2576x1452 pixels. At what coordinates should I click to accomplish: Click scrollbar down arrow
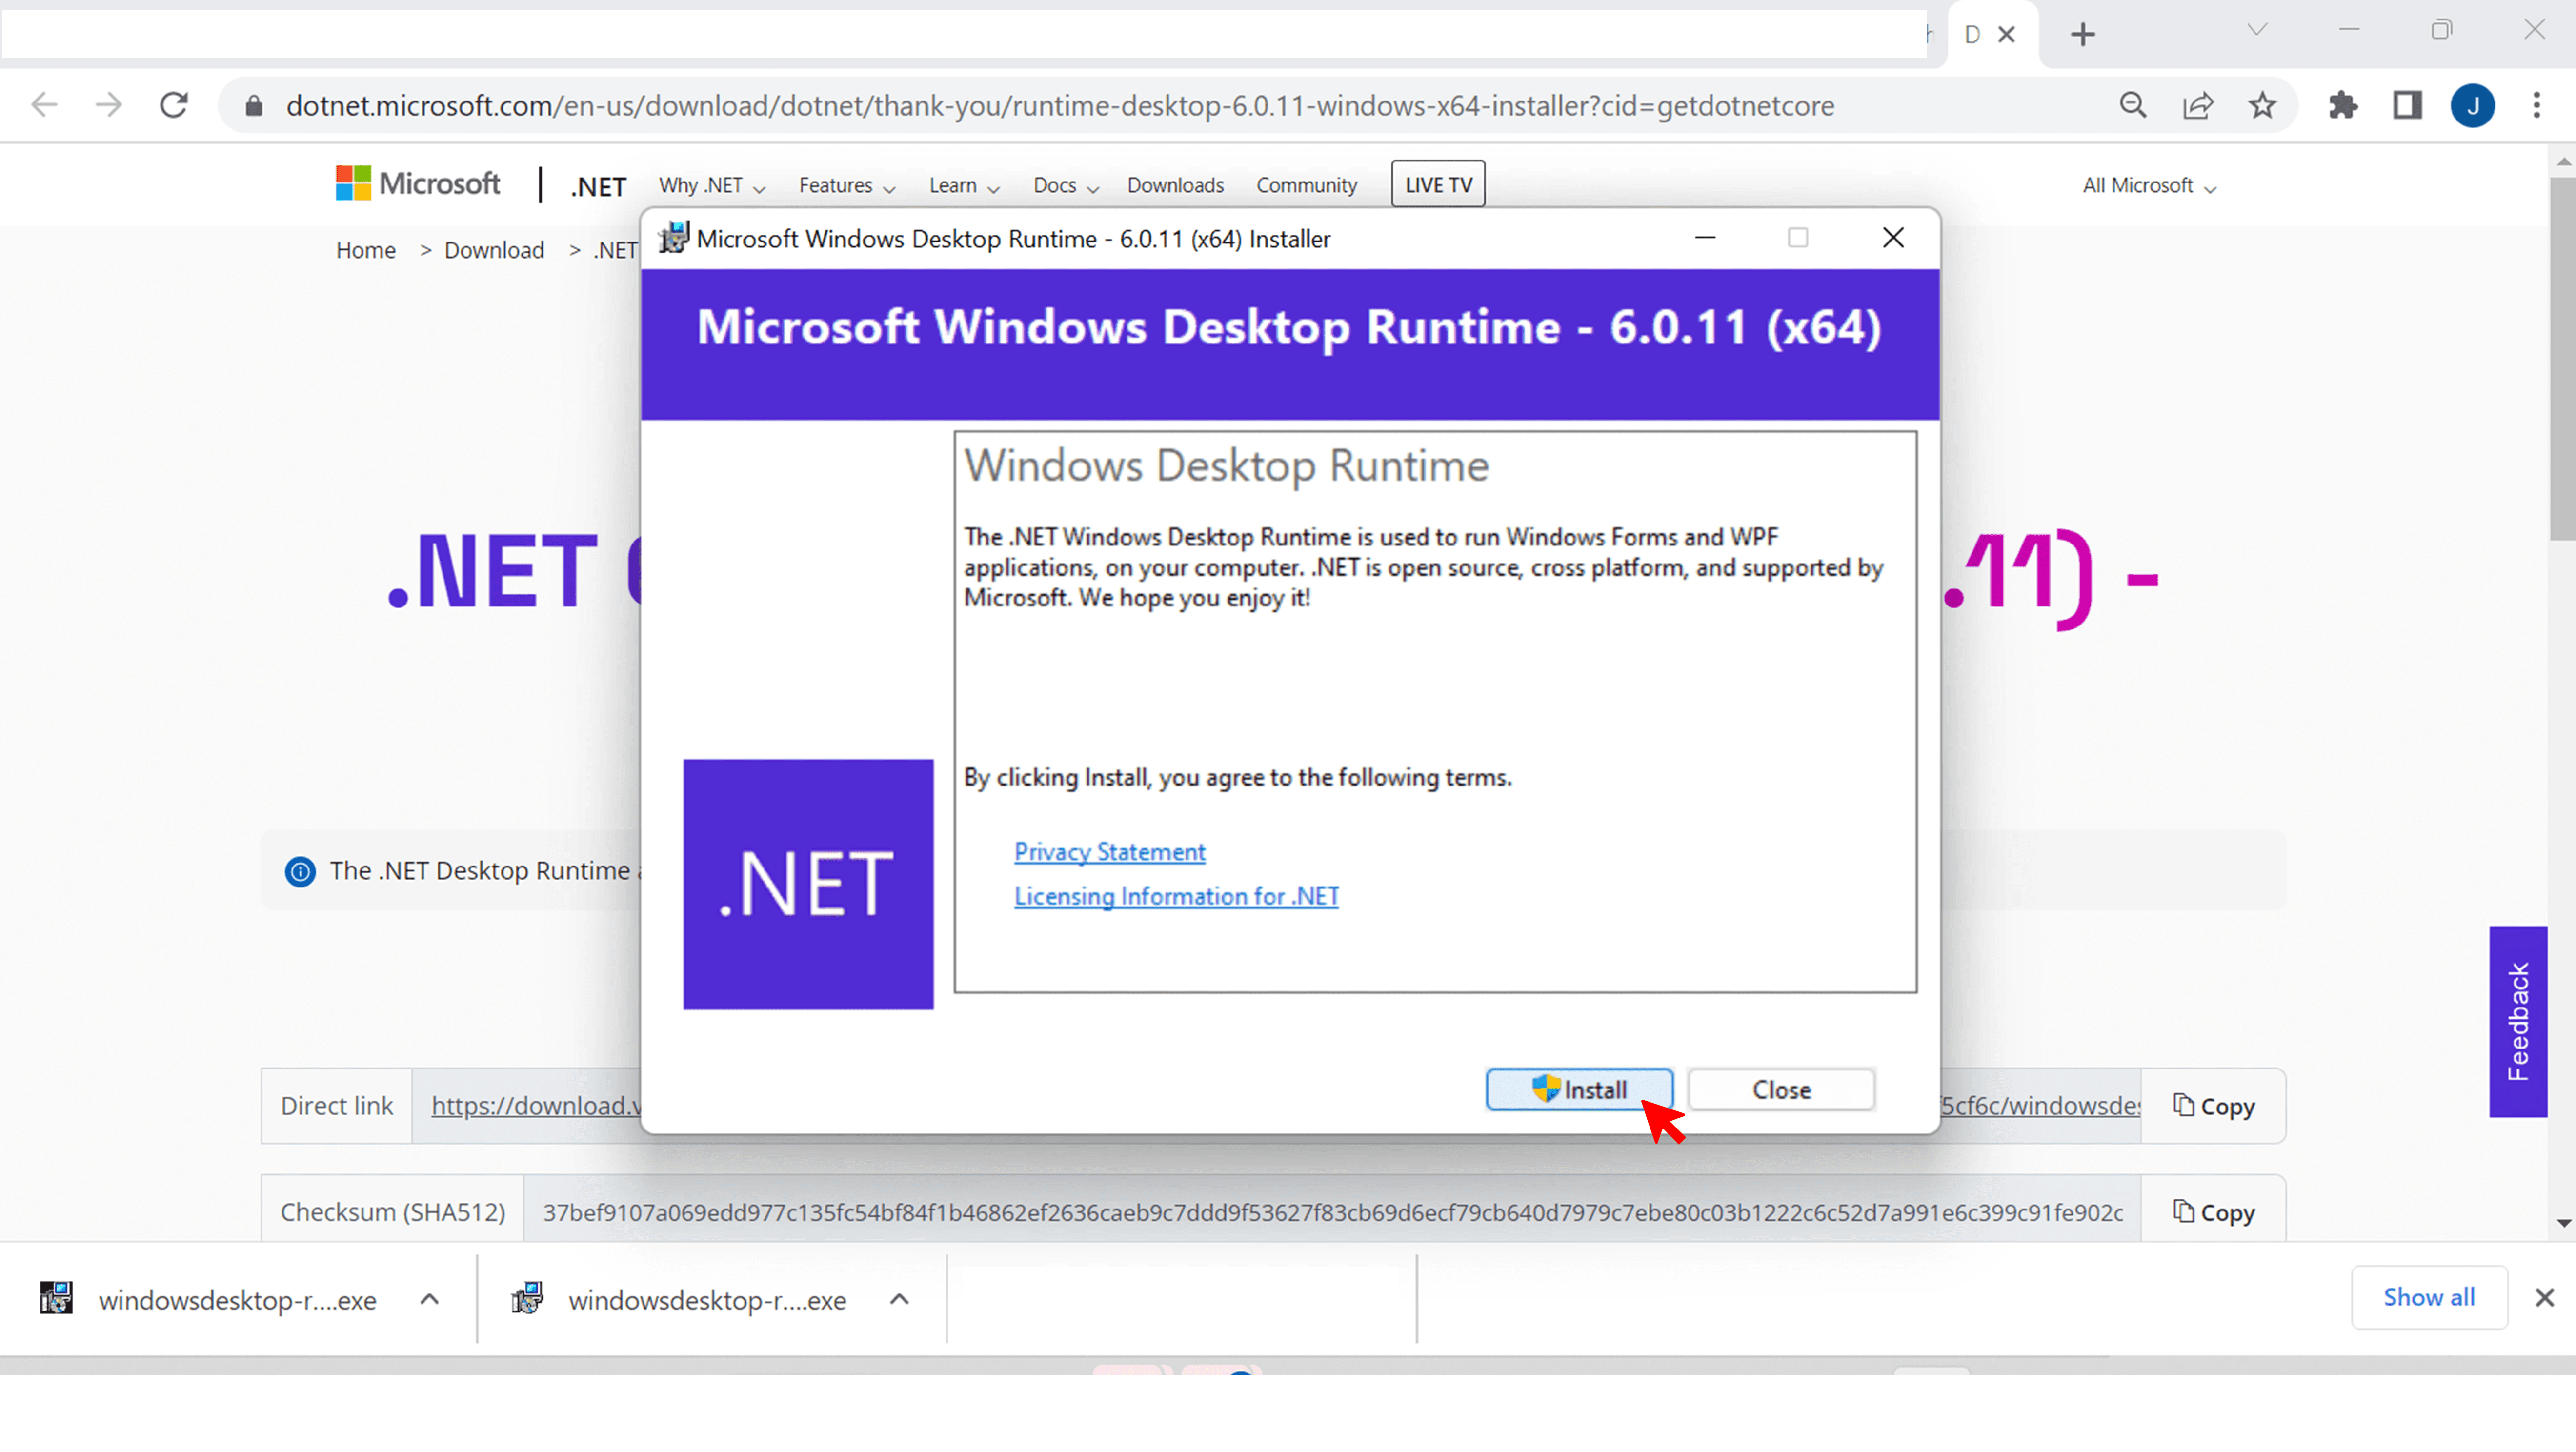tap(2562, 1224)
